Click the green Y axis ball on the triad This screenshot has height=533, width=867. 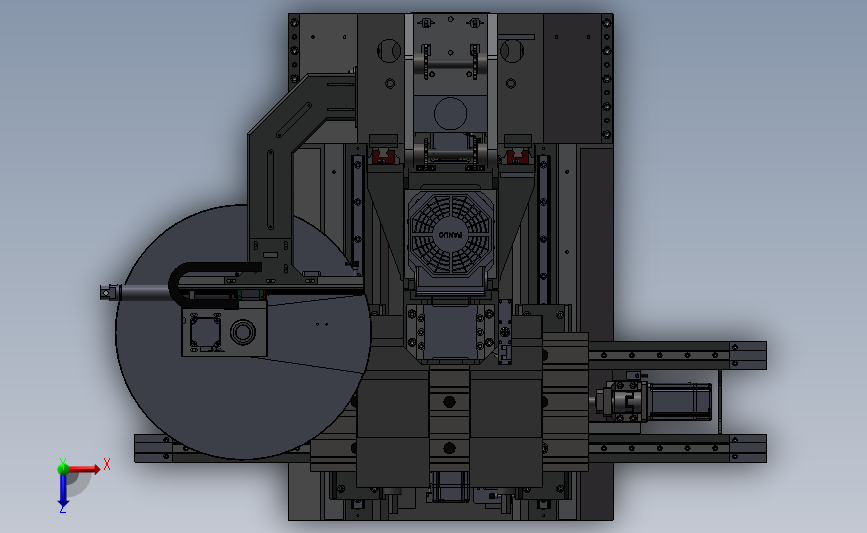63,468
